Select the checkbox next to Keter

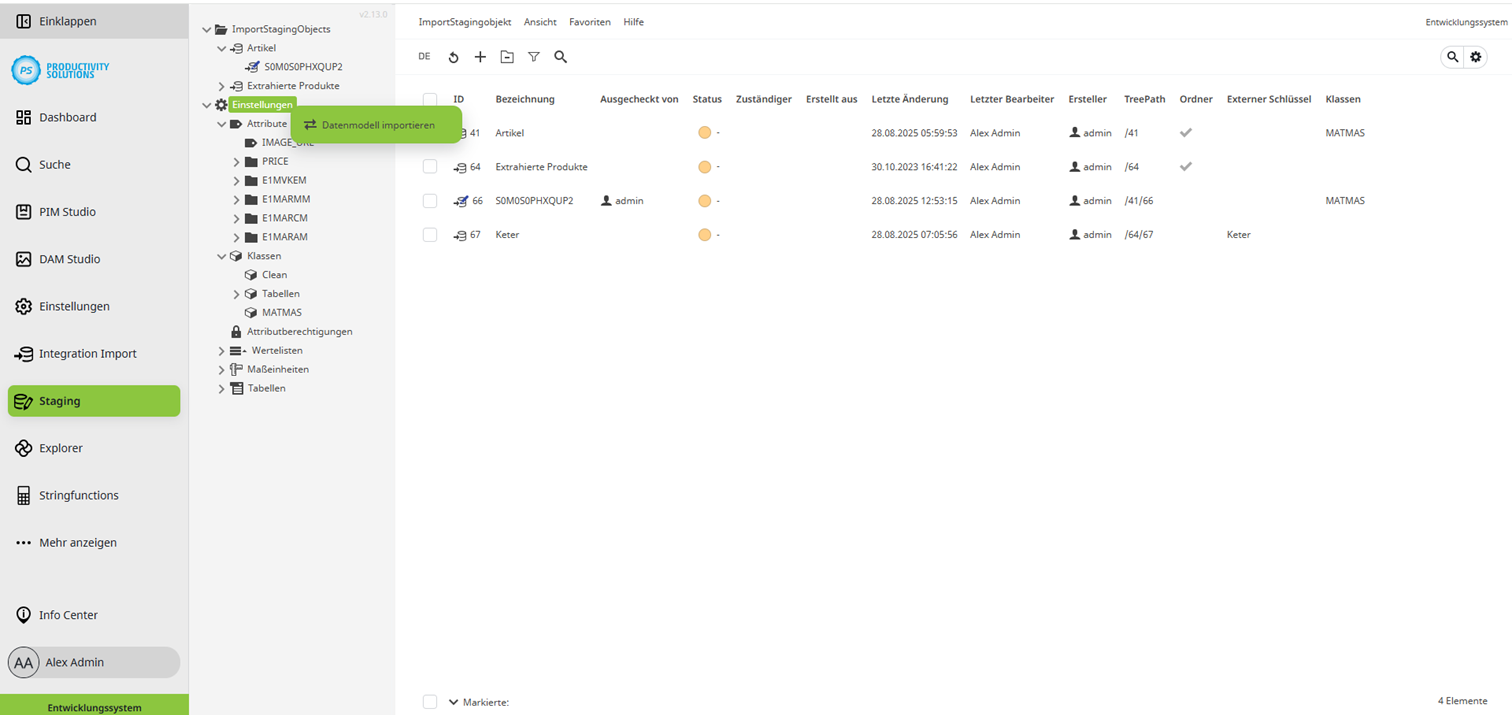click(430, 234)
